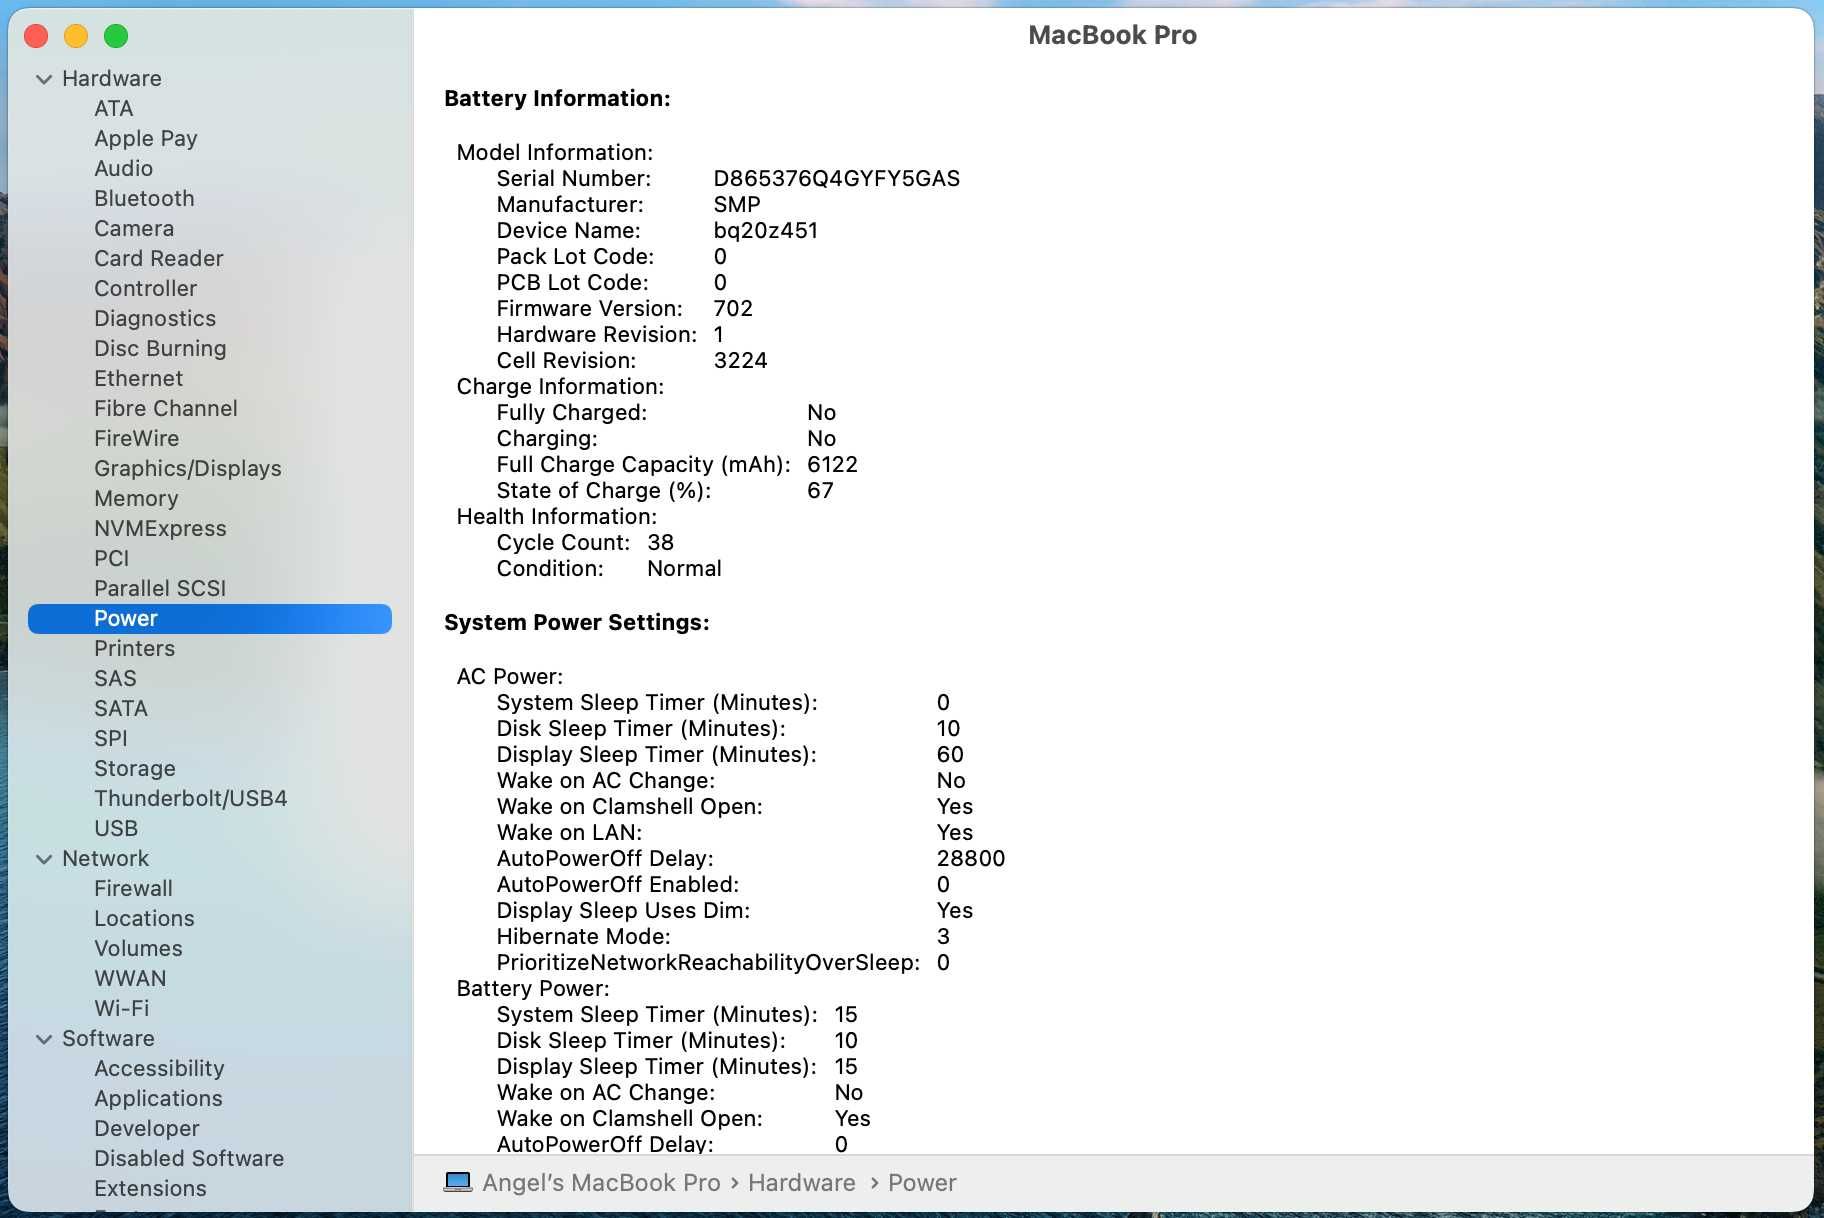Screen dimensions: 1824x1218
Task: Select SAS in the sidebar
Action: 115,678
